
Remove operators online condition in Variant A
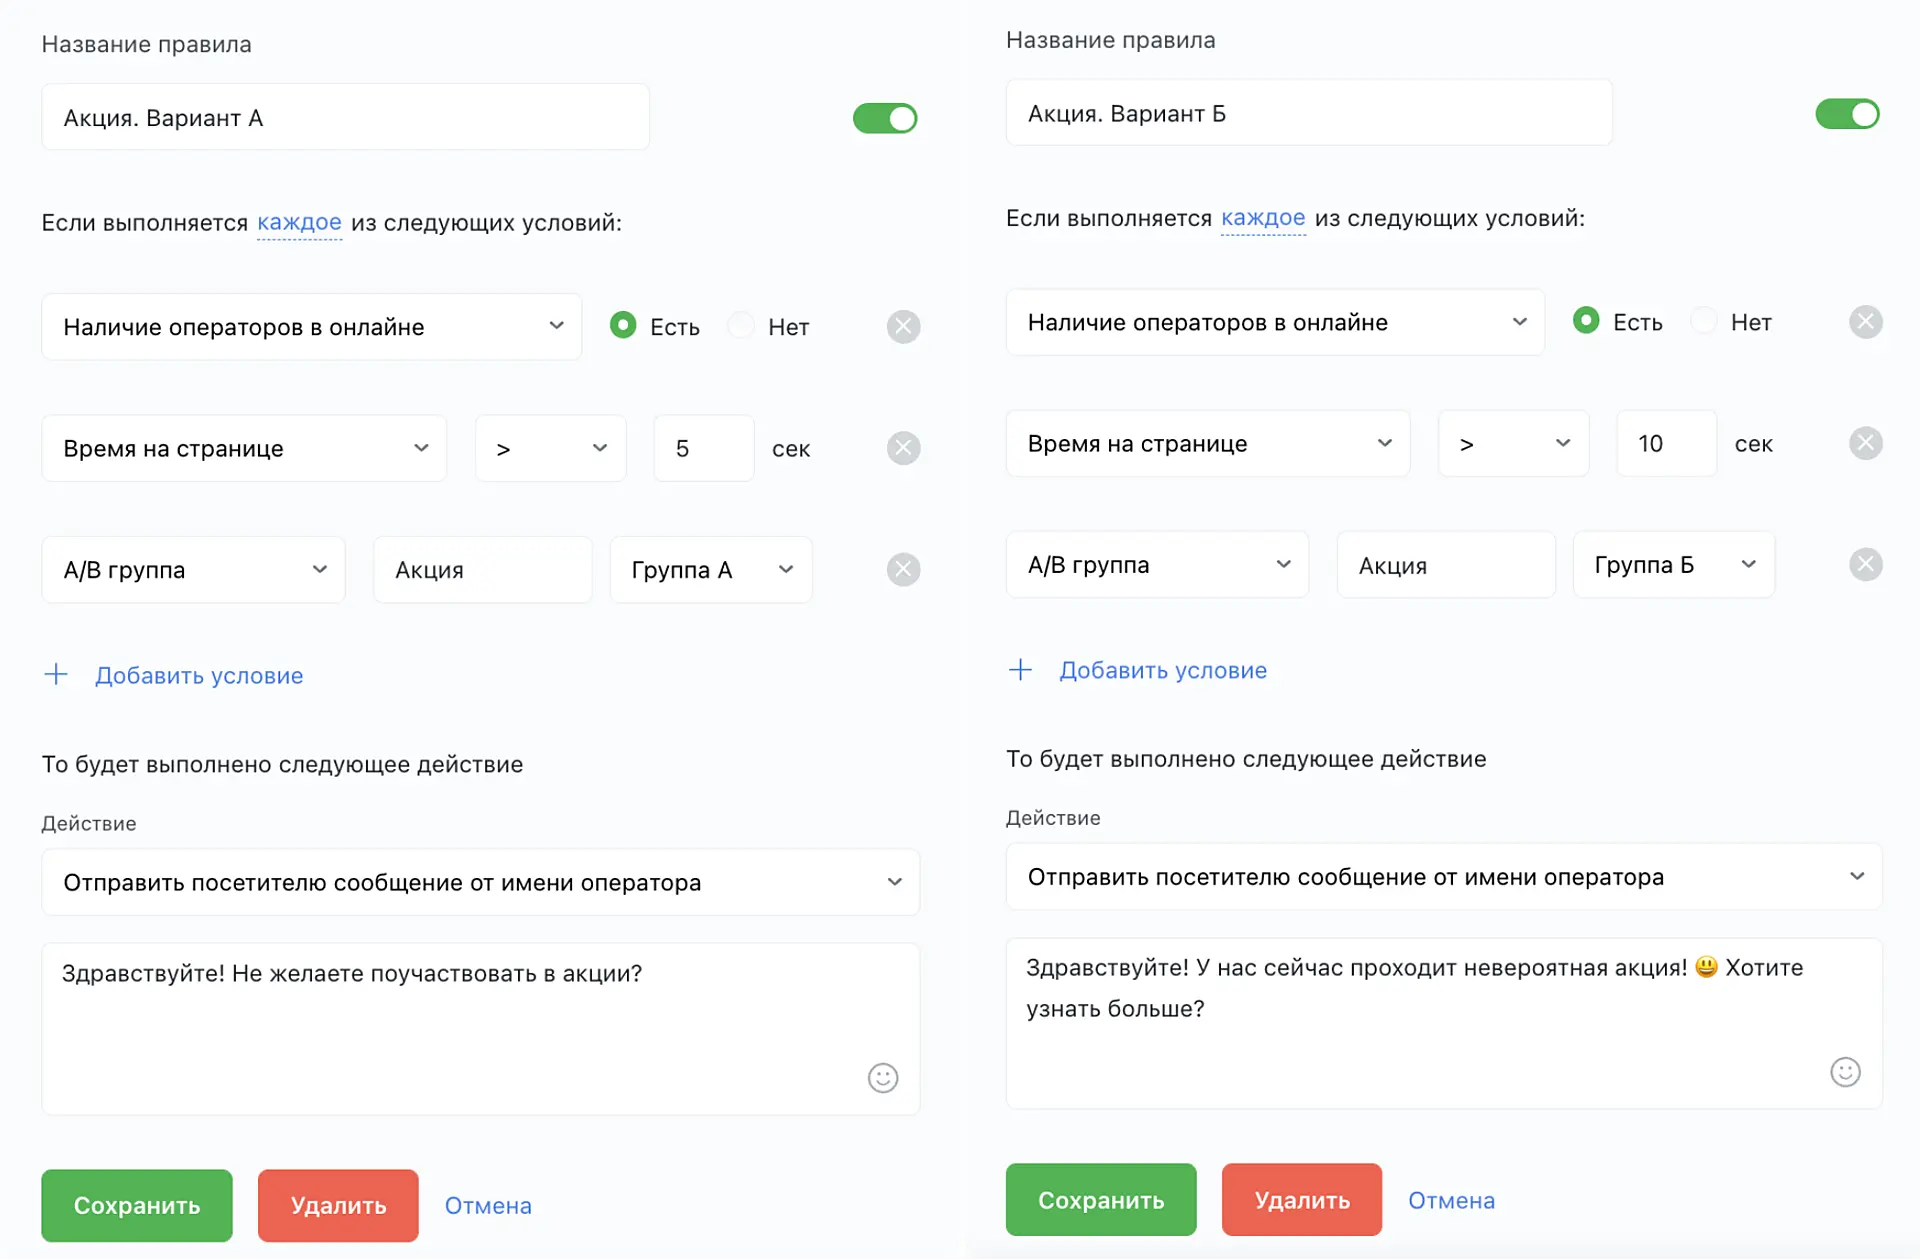[x=903, y=327]
